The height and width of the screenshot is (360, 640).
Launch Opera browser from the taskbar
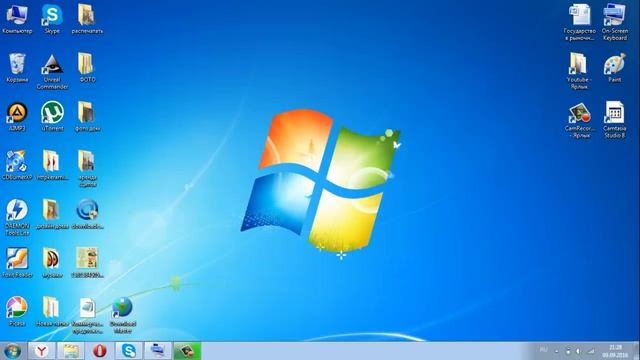pos(100,351)
